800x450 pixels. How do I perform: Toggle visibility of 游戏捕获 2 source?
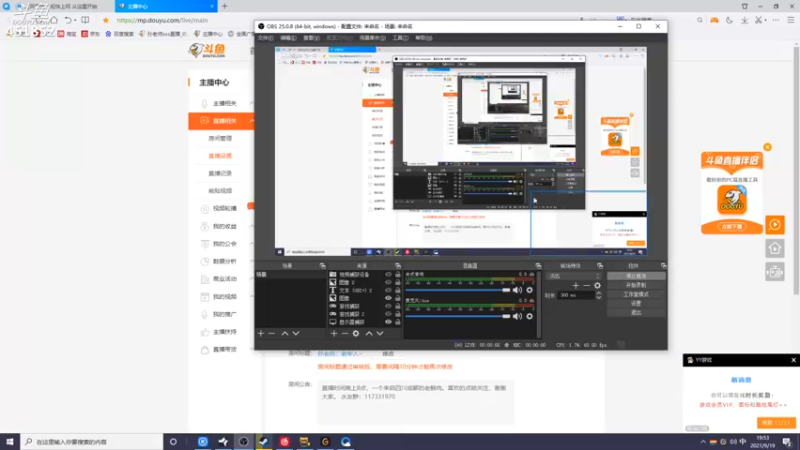click(388, 314)
